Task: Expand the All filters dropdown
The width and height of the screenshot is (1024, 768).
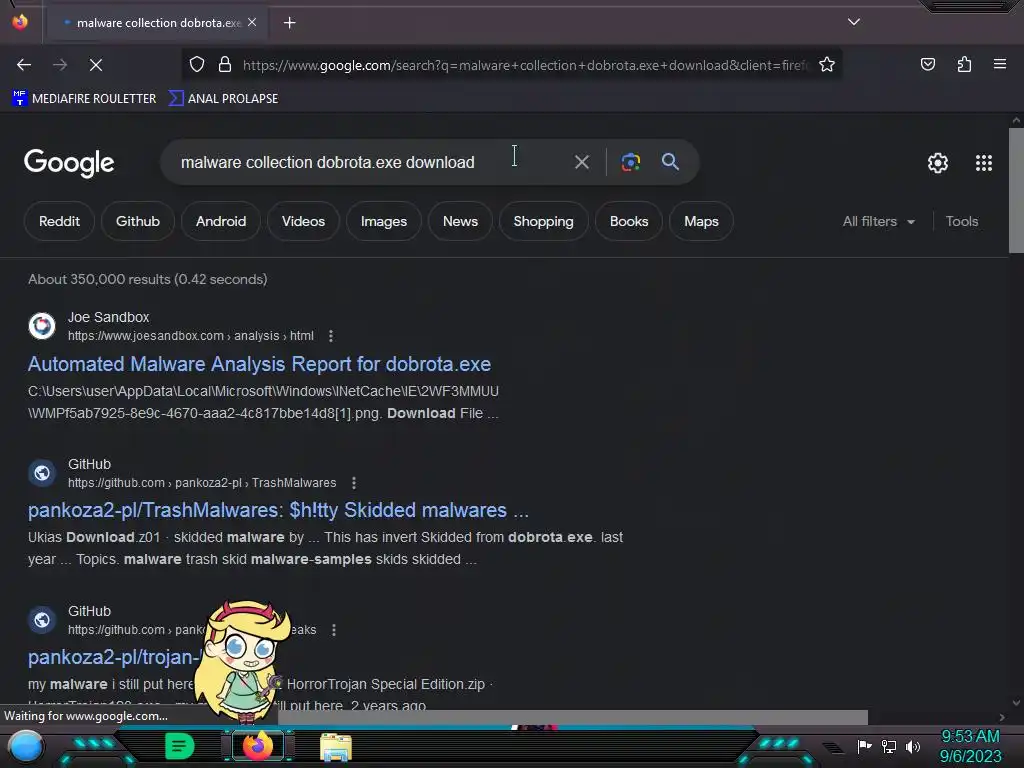Action: point(878,221)
